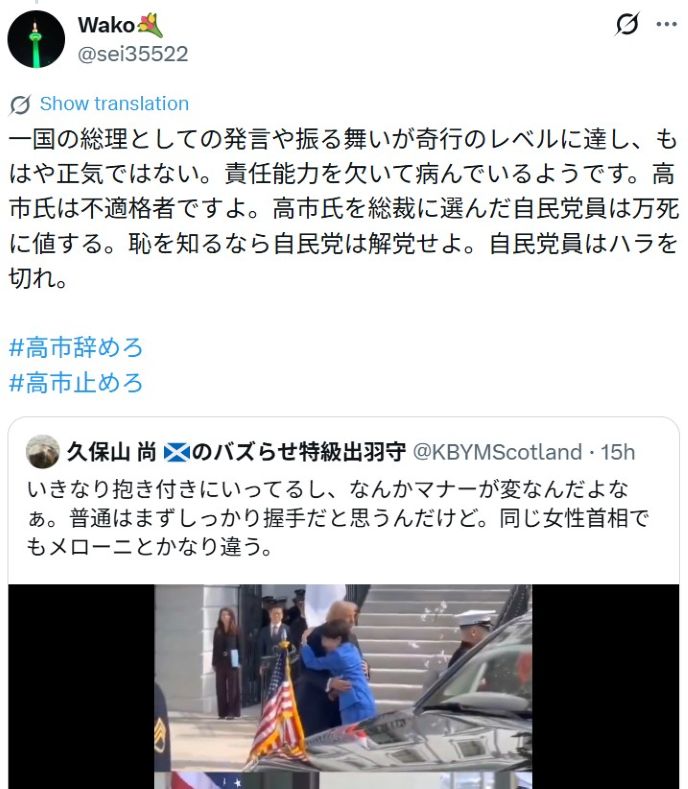
Task: Click the quoted author name 久保山 尚
Action: click(111, 452)
